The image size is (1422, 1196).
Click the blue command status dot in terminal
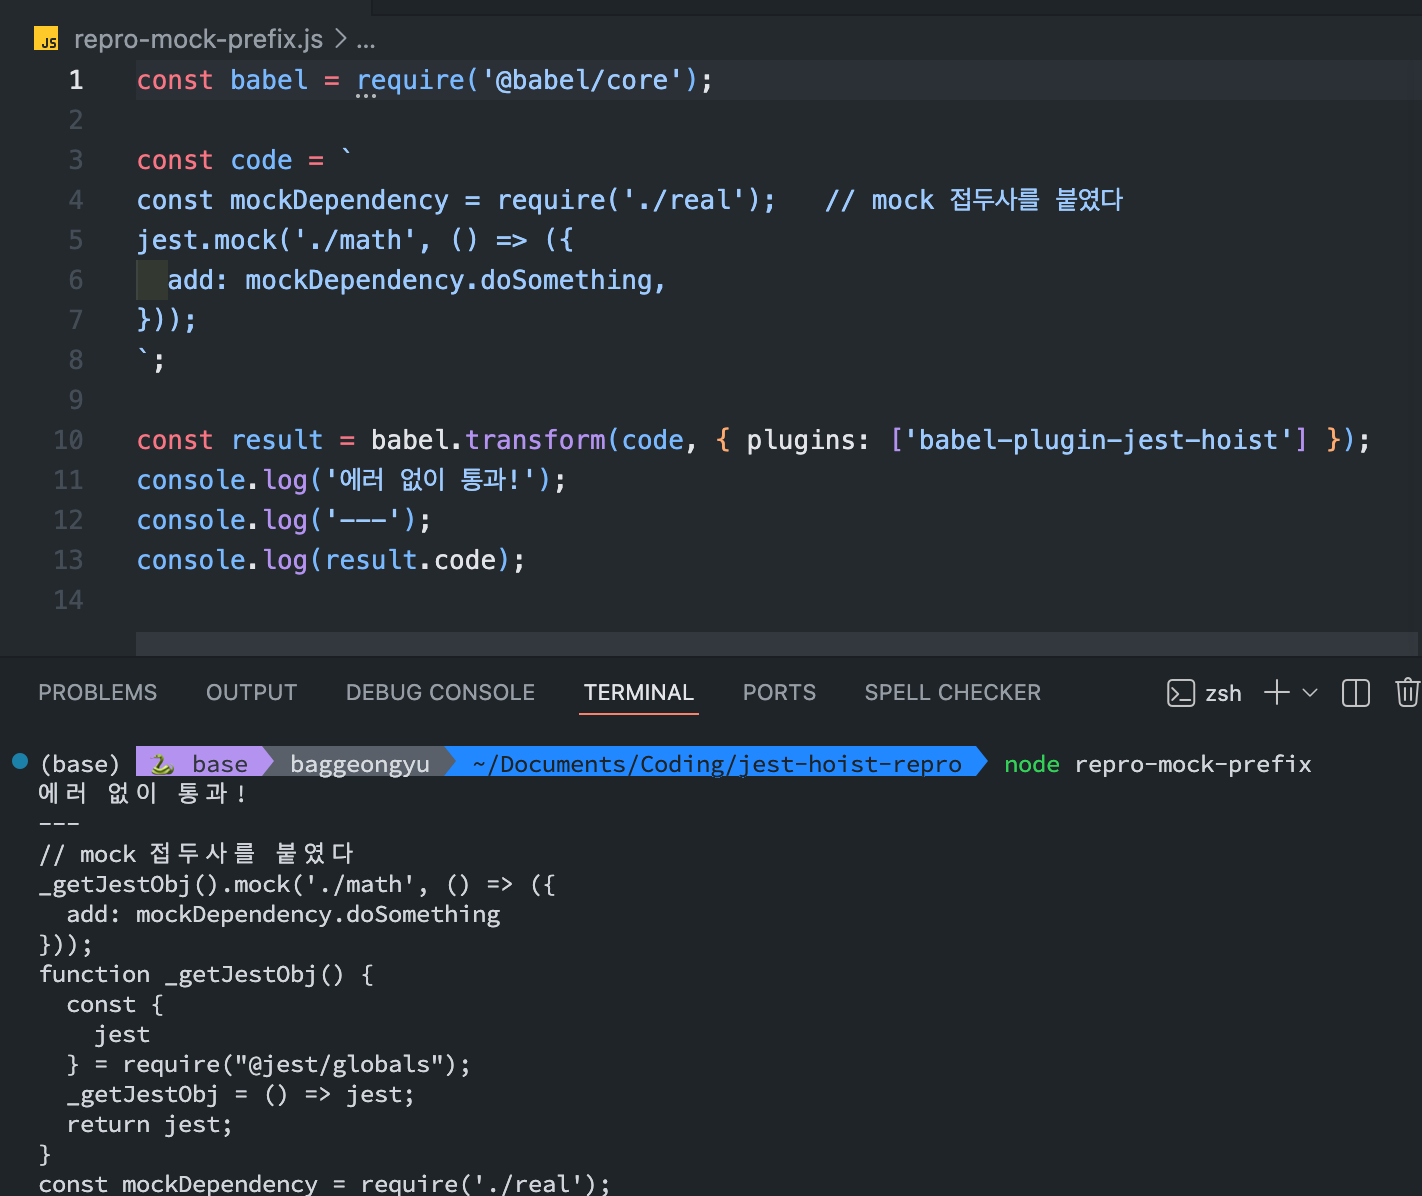(20, 761)
